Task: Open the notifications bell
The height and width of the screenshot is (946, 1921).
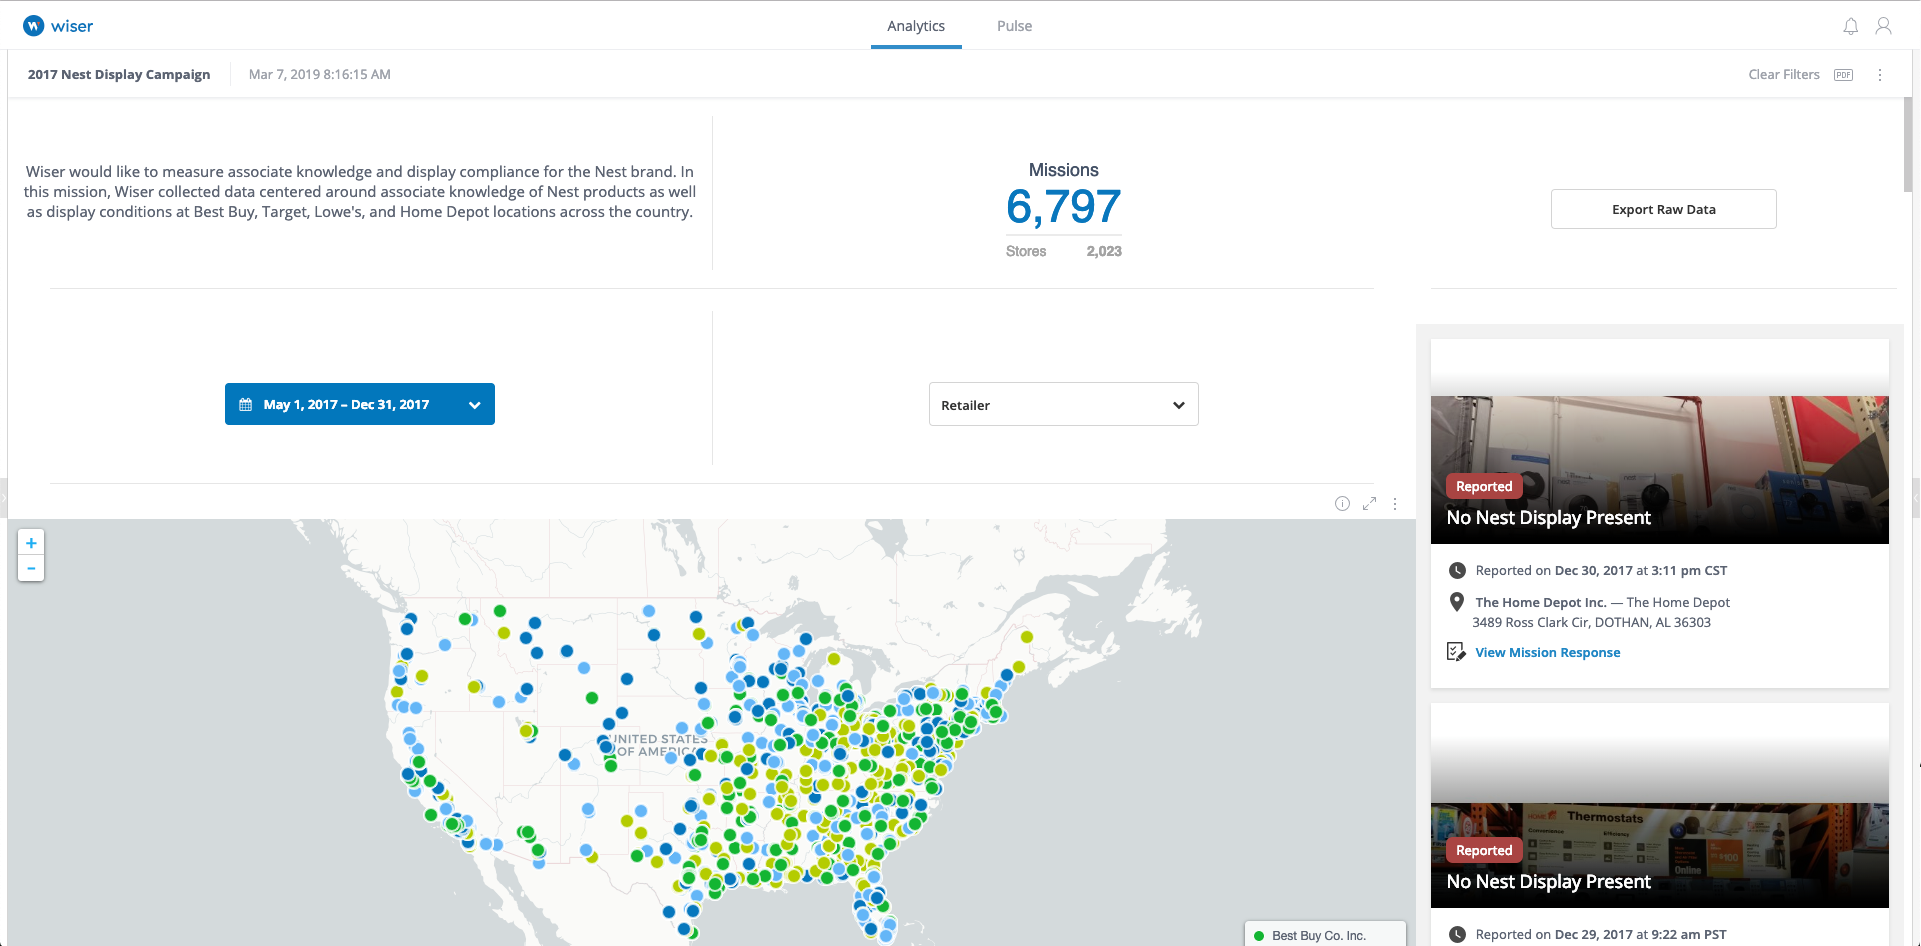Action: click(1851, 26)
